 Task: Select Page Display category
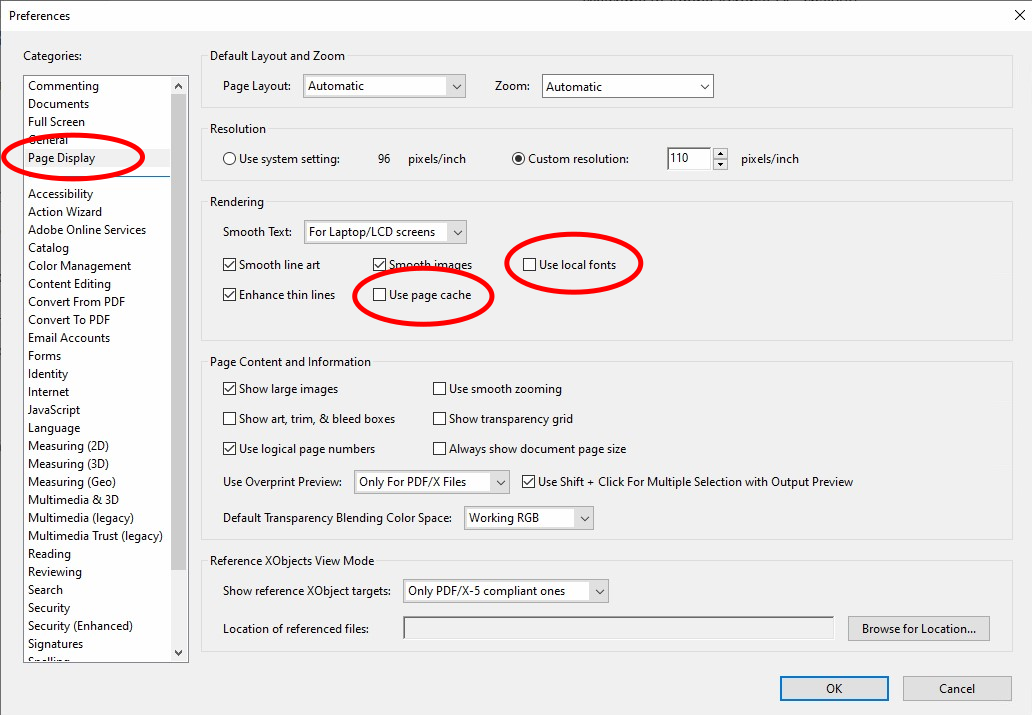pyautogui.click(x=62, y=158)
